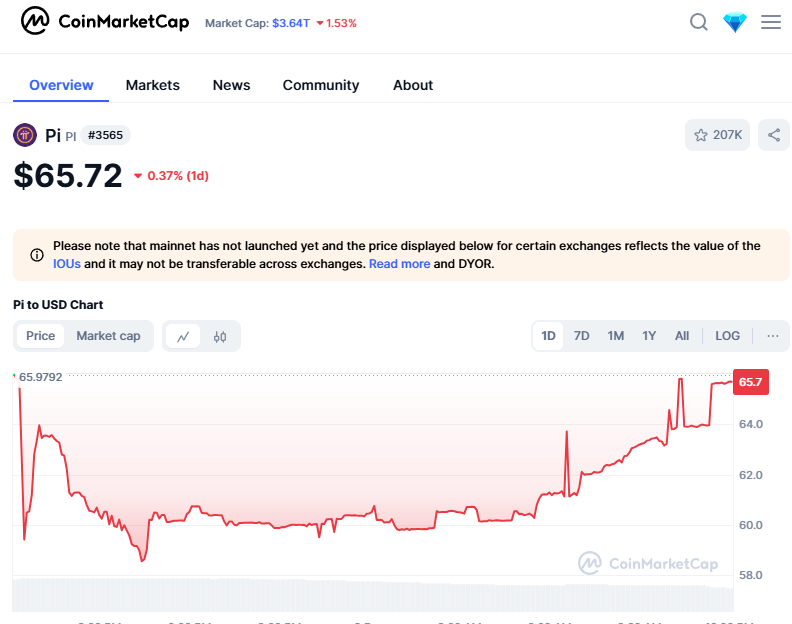Viewport: 792px width, 624px height.
Task: Open the hamburger menu
Action: point(771,22)
